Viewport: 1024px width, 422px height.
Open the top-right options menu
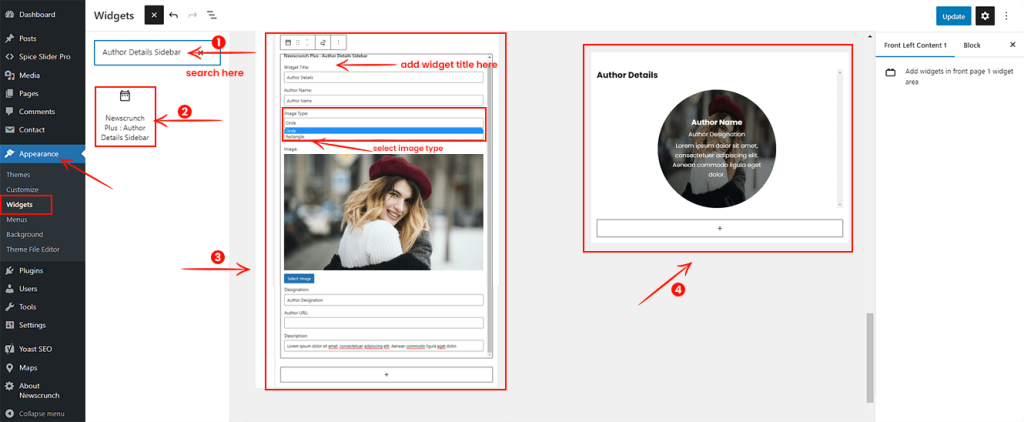pos(1006,15)
